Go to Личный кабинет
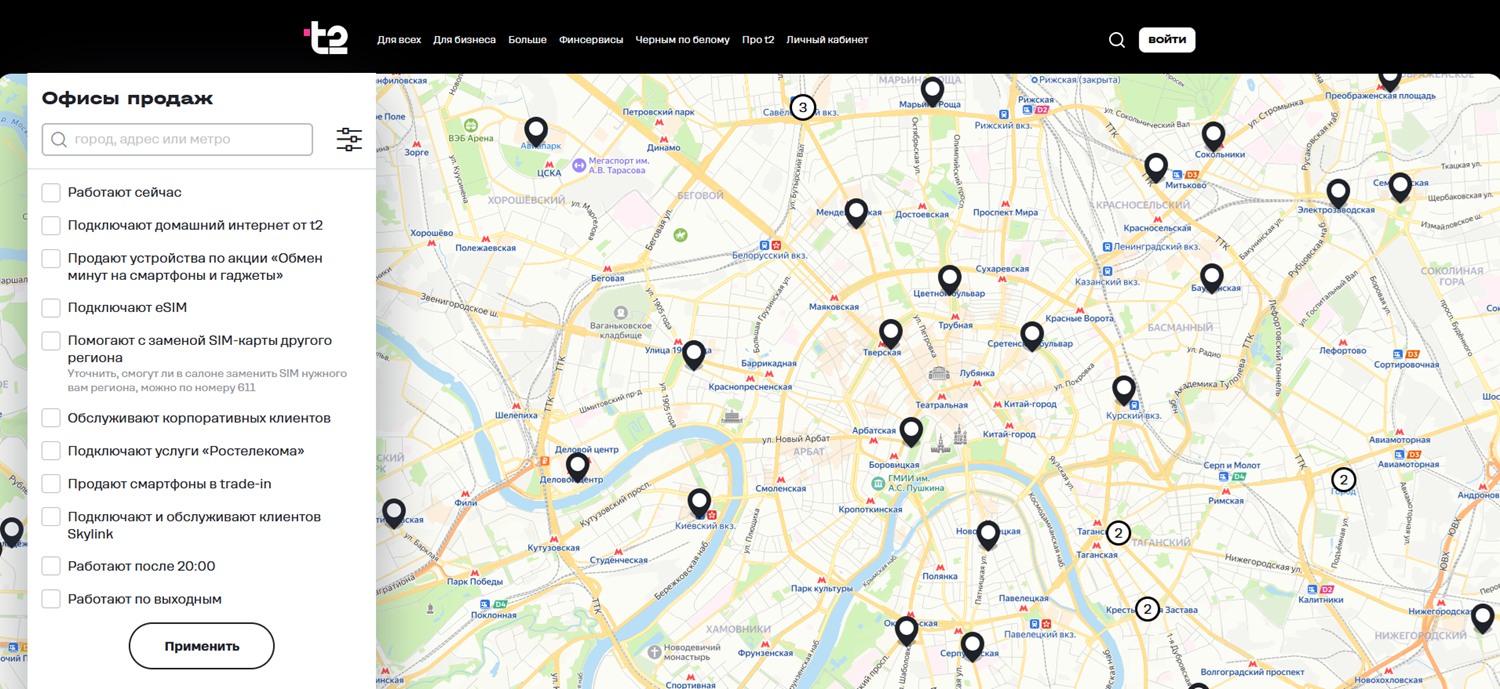The height and width of the screenshot is (689, 1500). coord(827,40)
